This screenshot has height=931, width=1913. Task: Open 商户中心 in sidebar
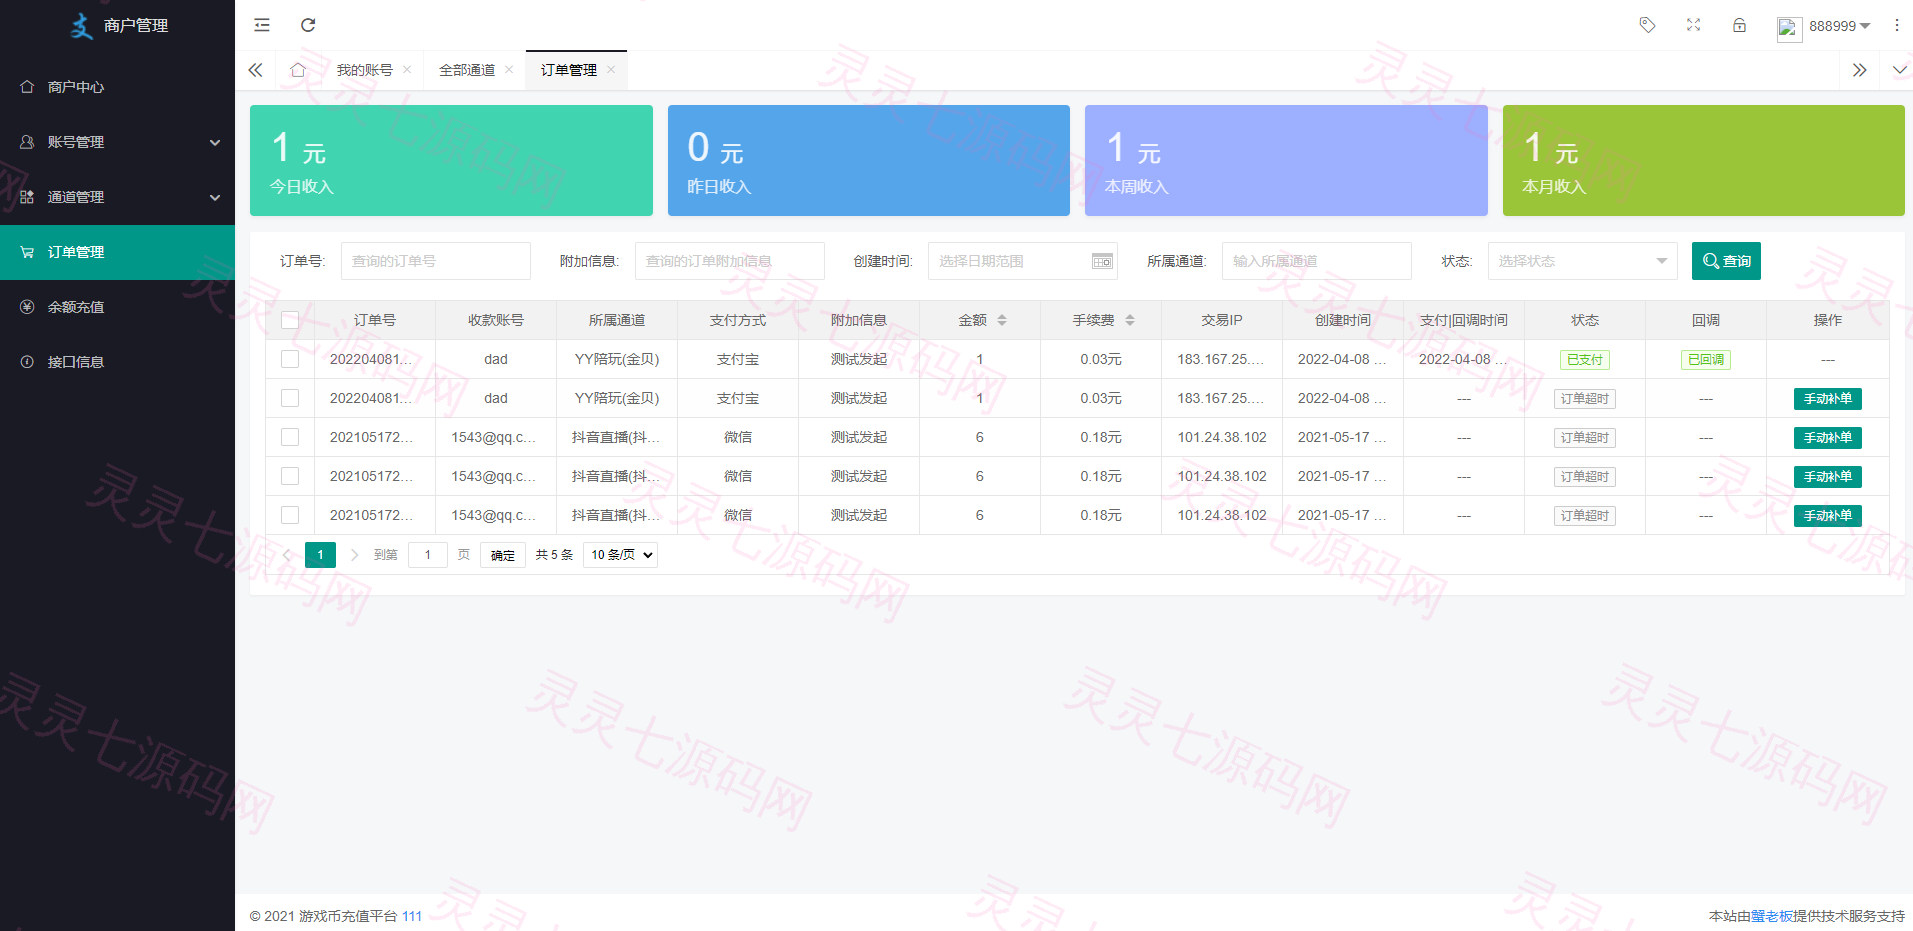click(x=117, y=87)
